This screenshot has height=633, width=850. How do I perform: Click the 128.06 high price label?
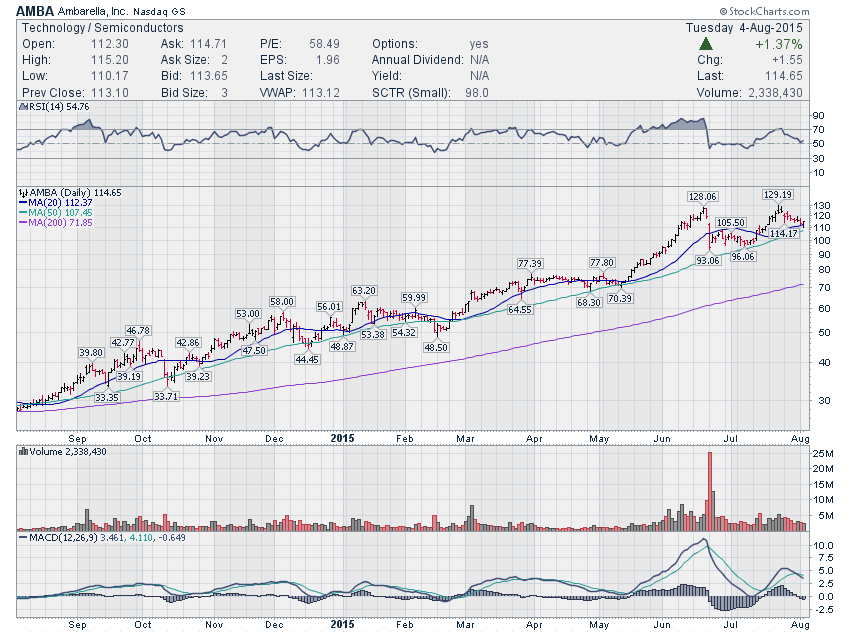click(702, 196)
